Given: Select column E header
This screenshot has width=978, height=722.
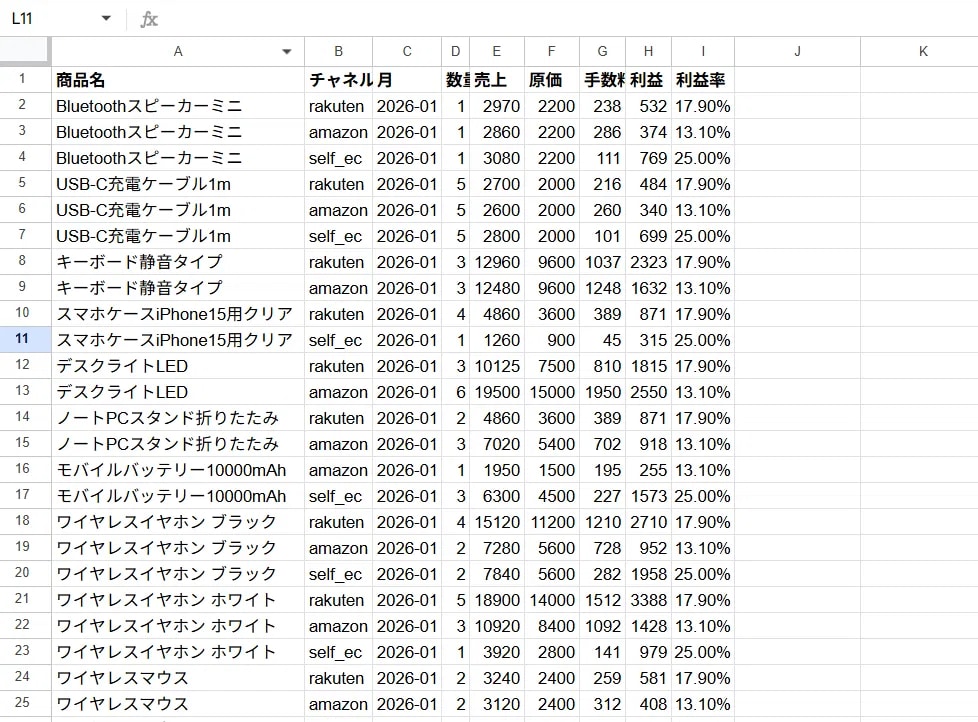Looking at the screenshot, I should [496, 52].
